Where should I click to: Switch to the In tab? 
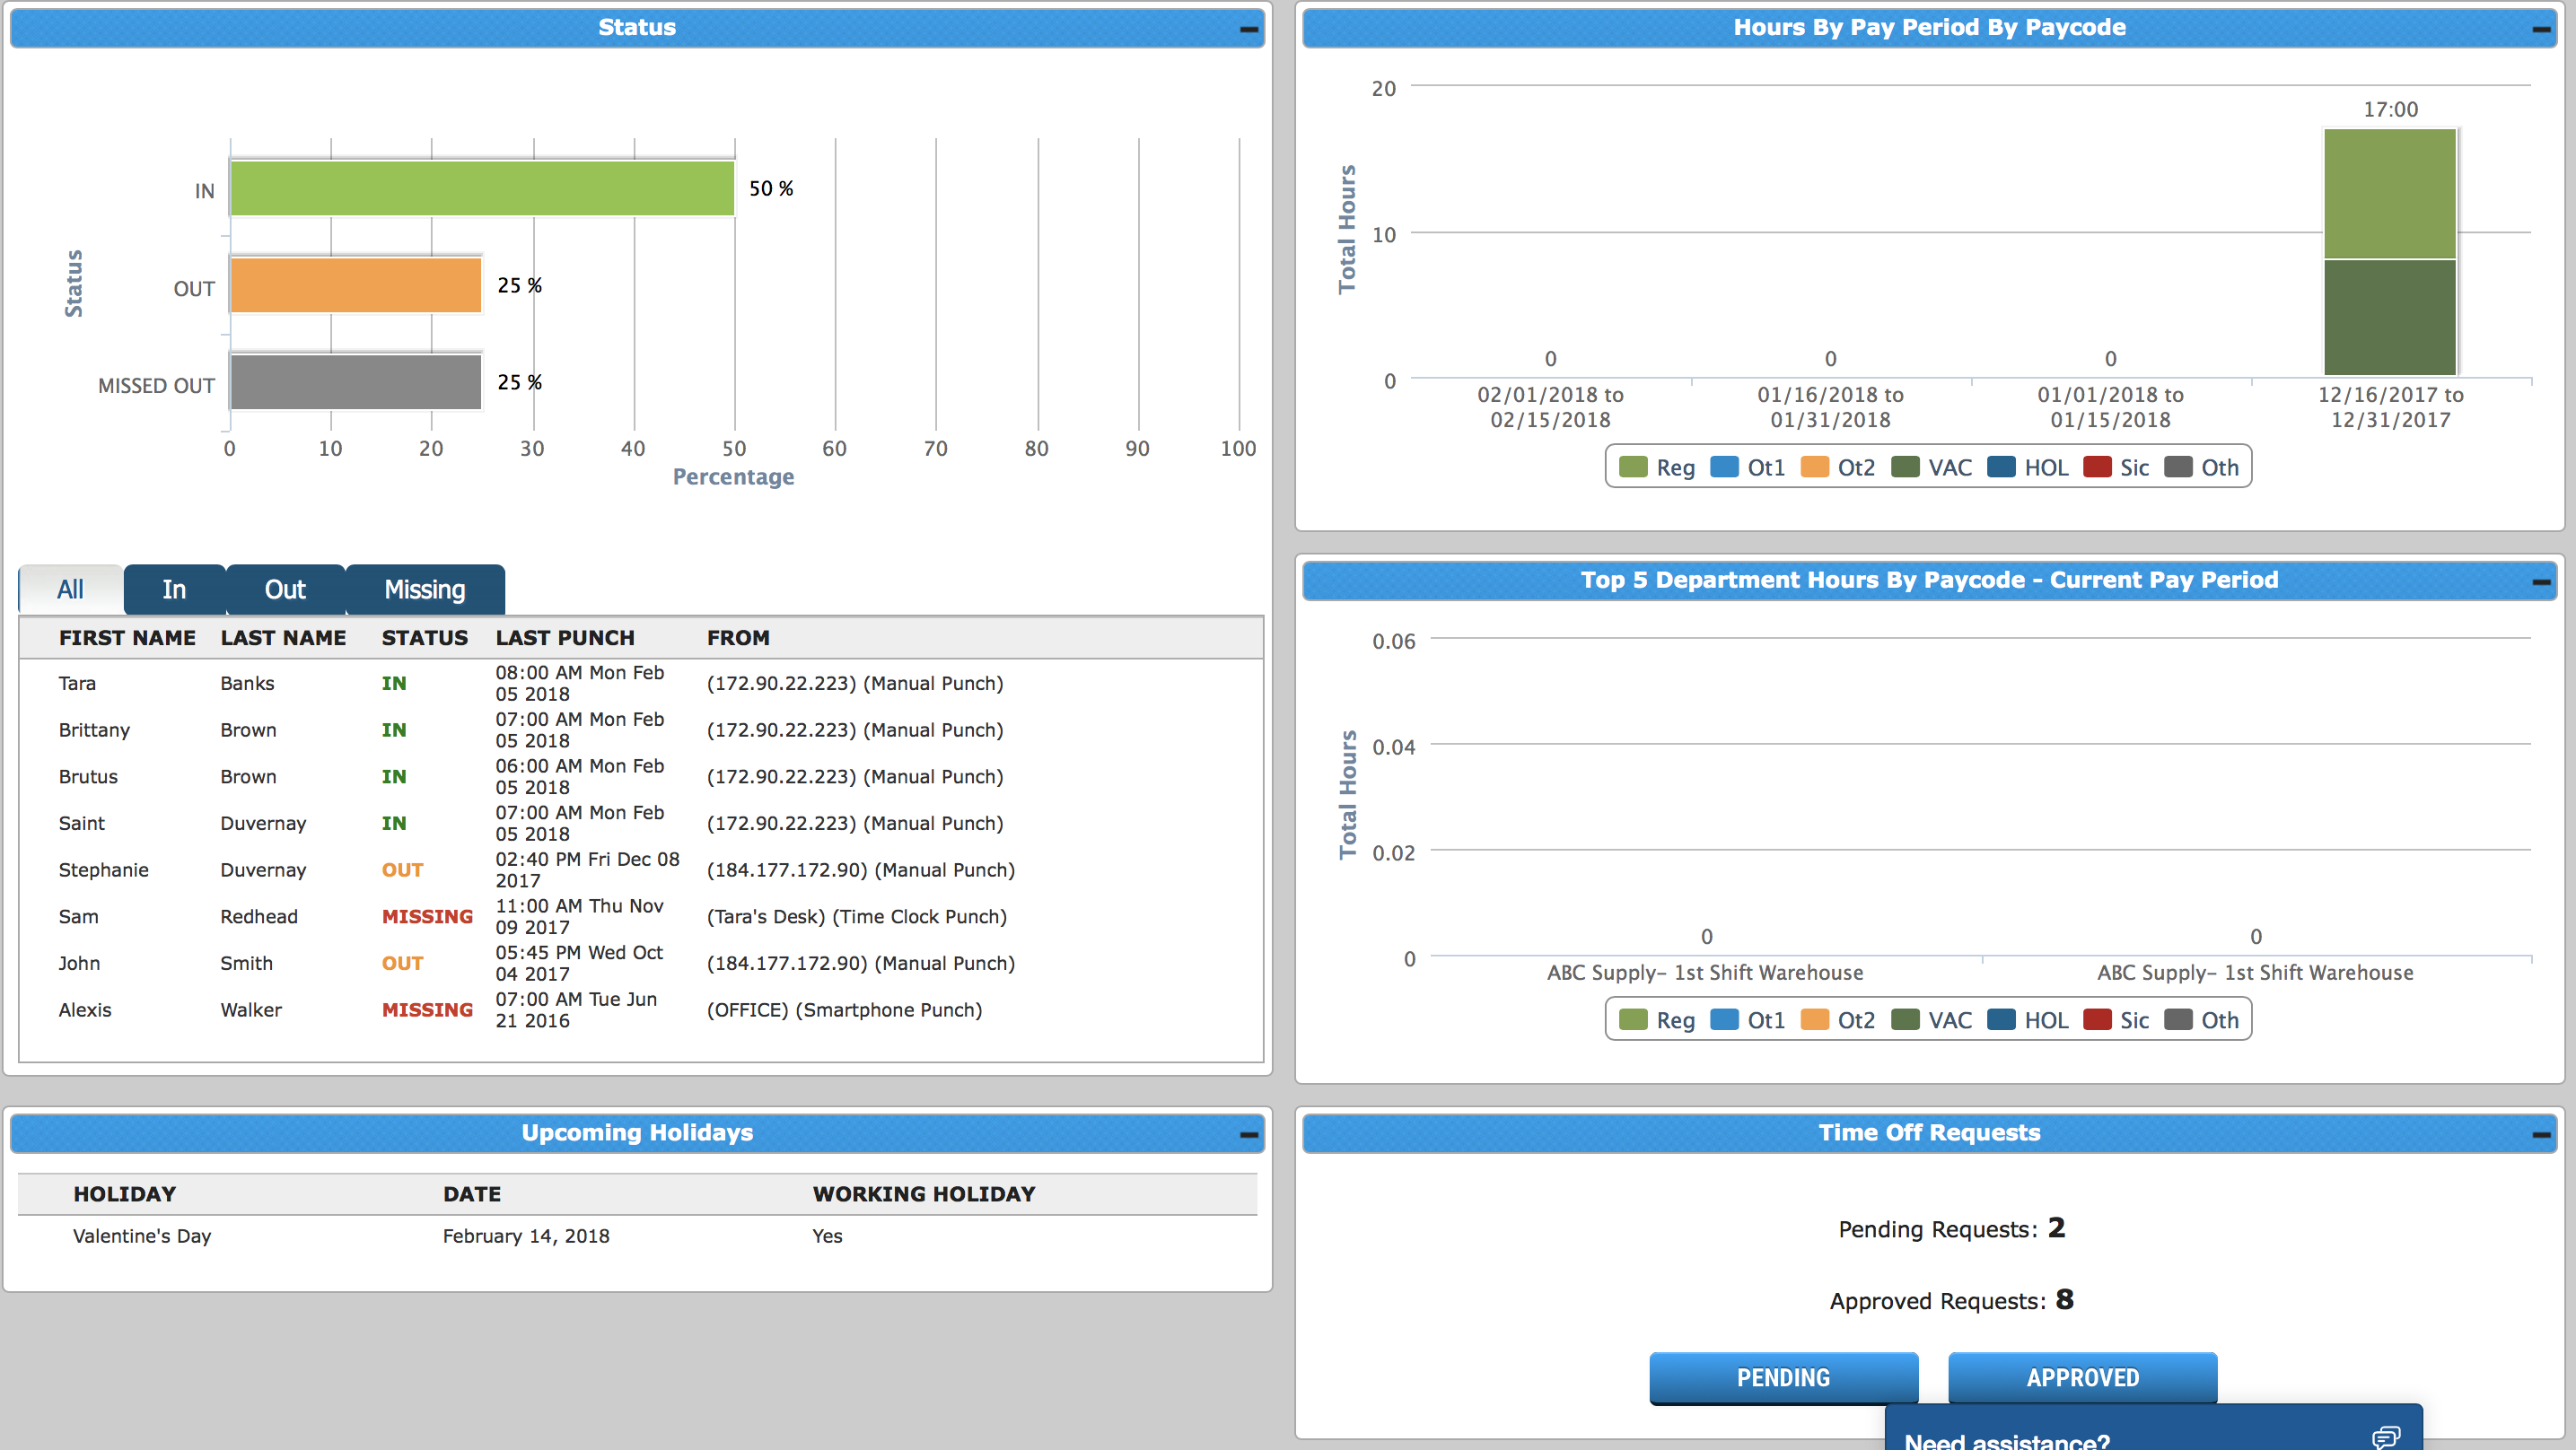(174, 590)
